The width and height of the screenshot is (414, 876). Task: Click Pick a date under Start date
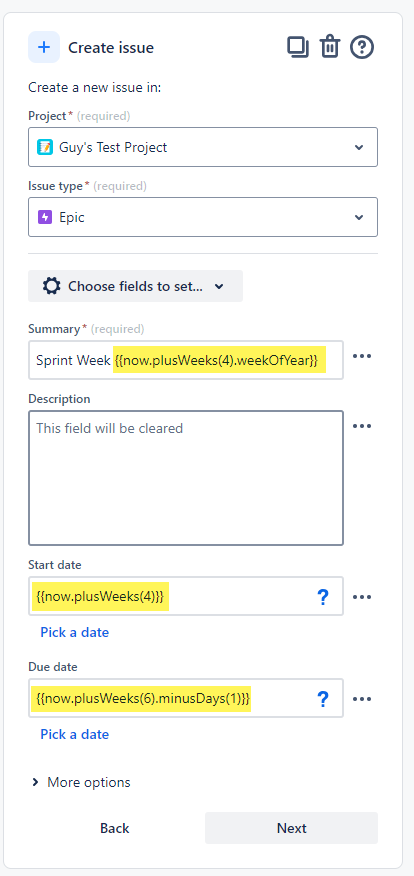(x=74, y=632)
